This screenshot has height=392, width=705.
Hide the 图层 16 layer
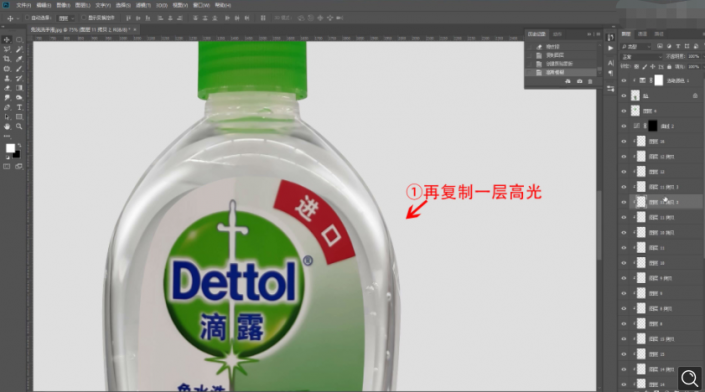pyautogui.click(x=624, y=142)
